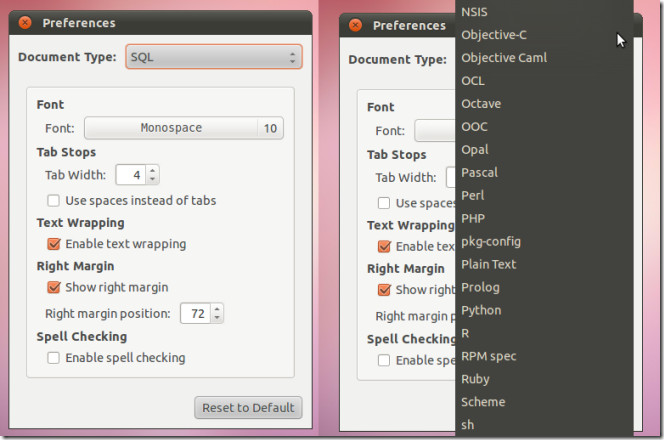Select Pascal from the list
664x440 pixels.
544,172
